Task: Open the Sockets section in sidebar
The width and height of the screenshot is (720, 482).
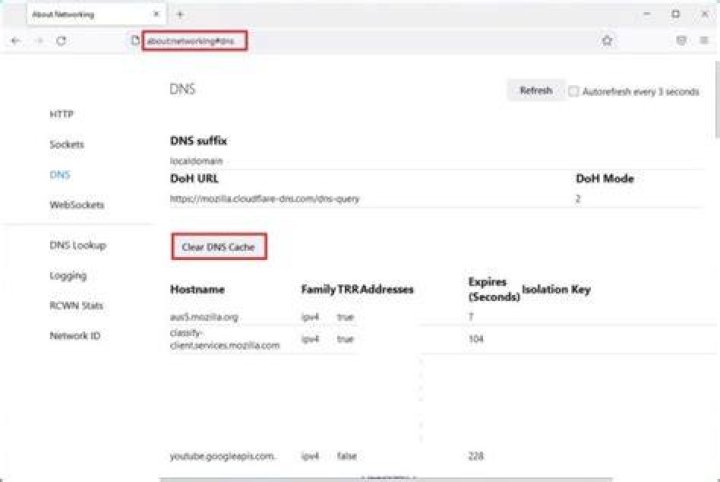Action: click(67, 144)
